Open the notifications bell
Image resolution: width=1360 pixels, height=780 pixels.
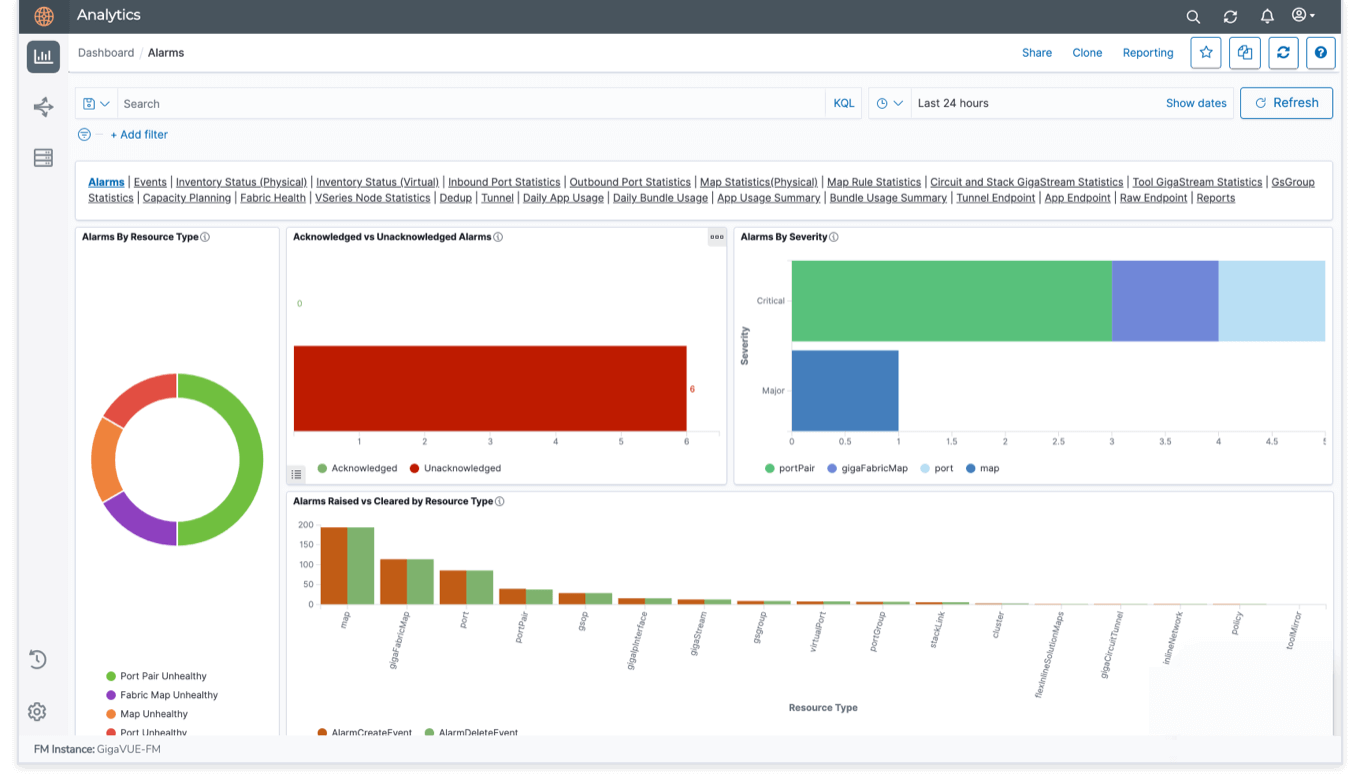coord(1267,17)
